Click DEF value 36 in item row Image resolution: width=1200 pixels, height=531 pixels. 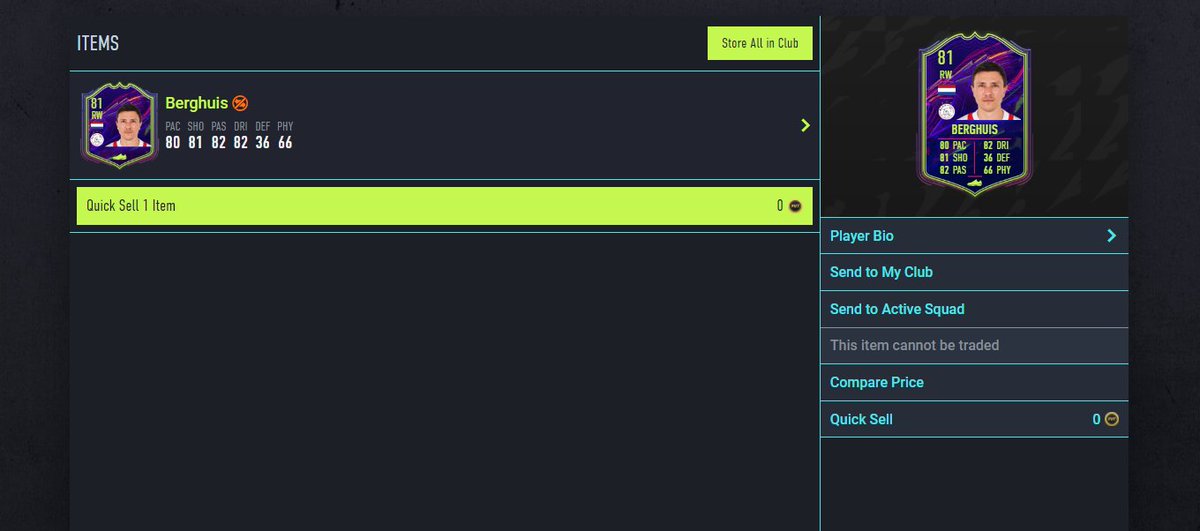pos(262,142)
